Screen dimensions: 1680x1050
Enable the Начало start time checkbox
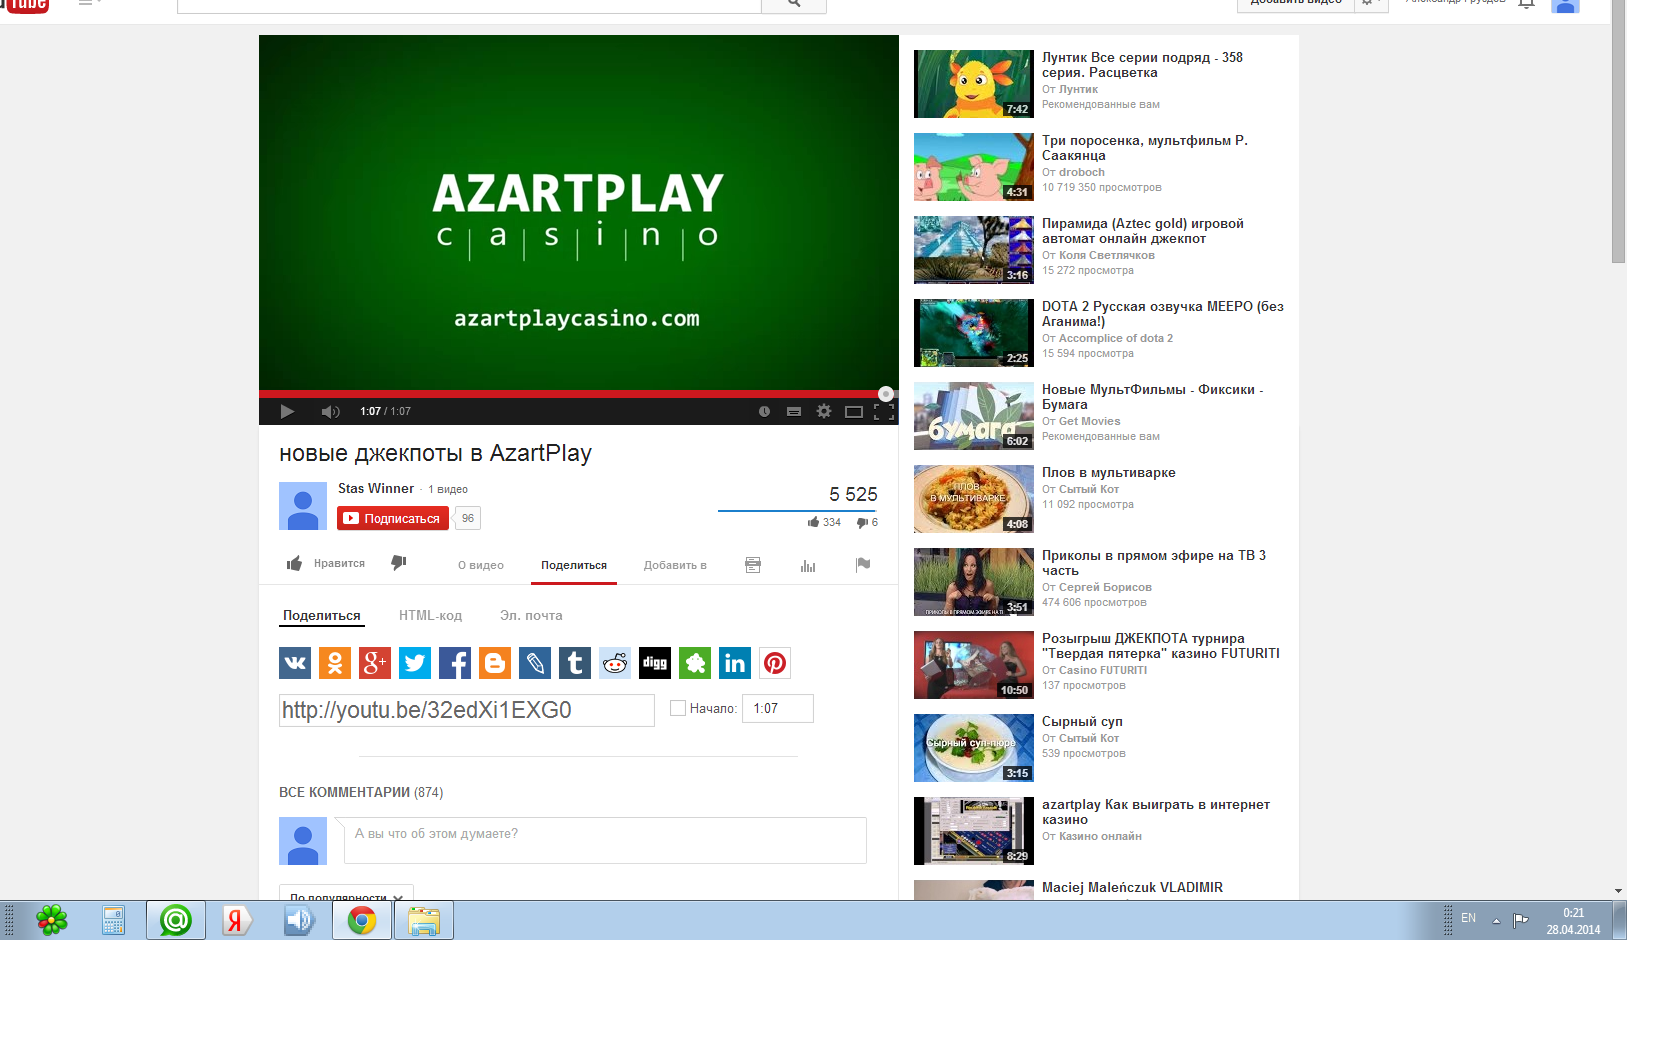(x=678, y=708)
